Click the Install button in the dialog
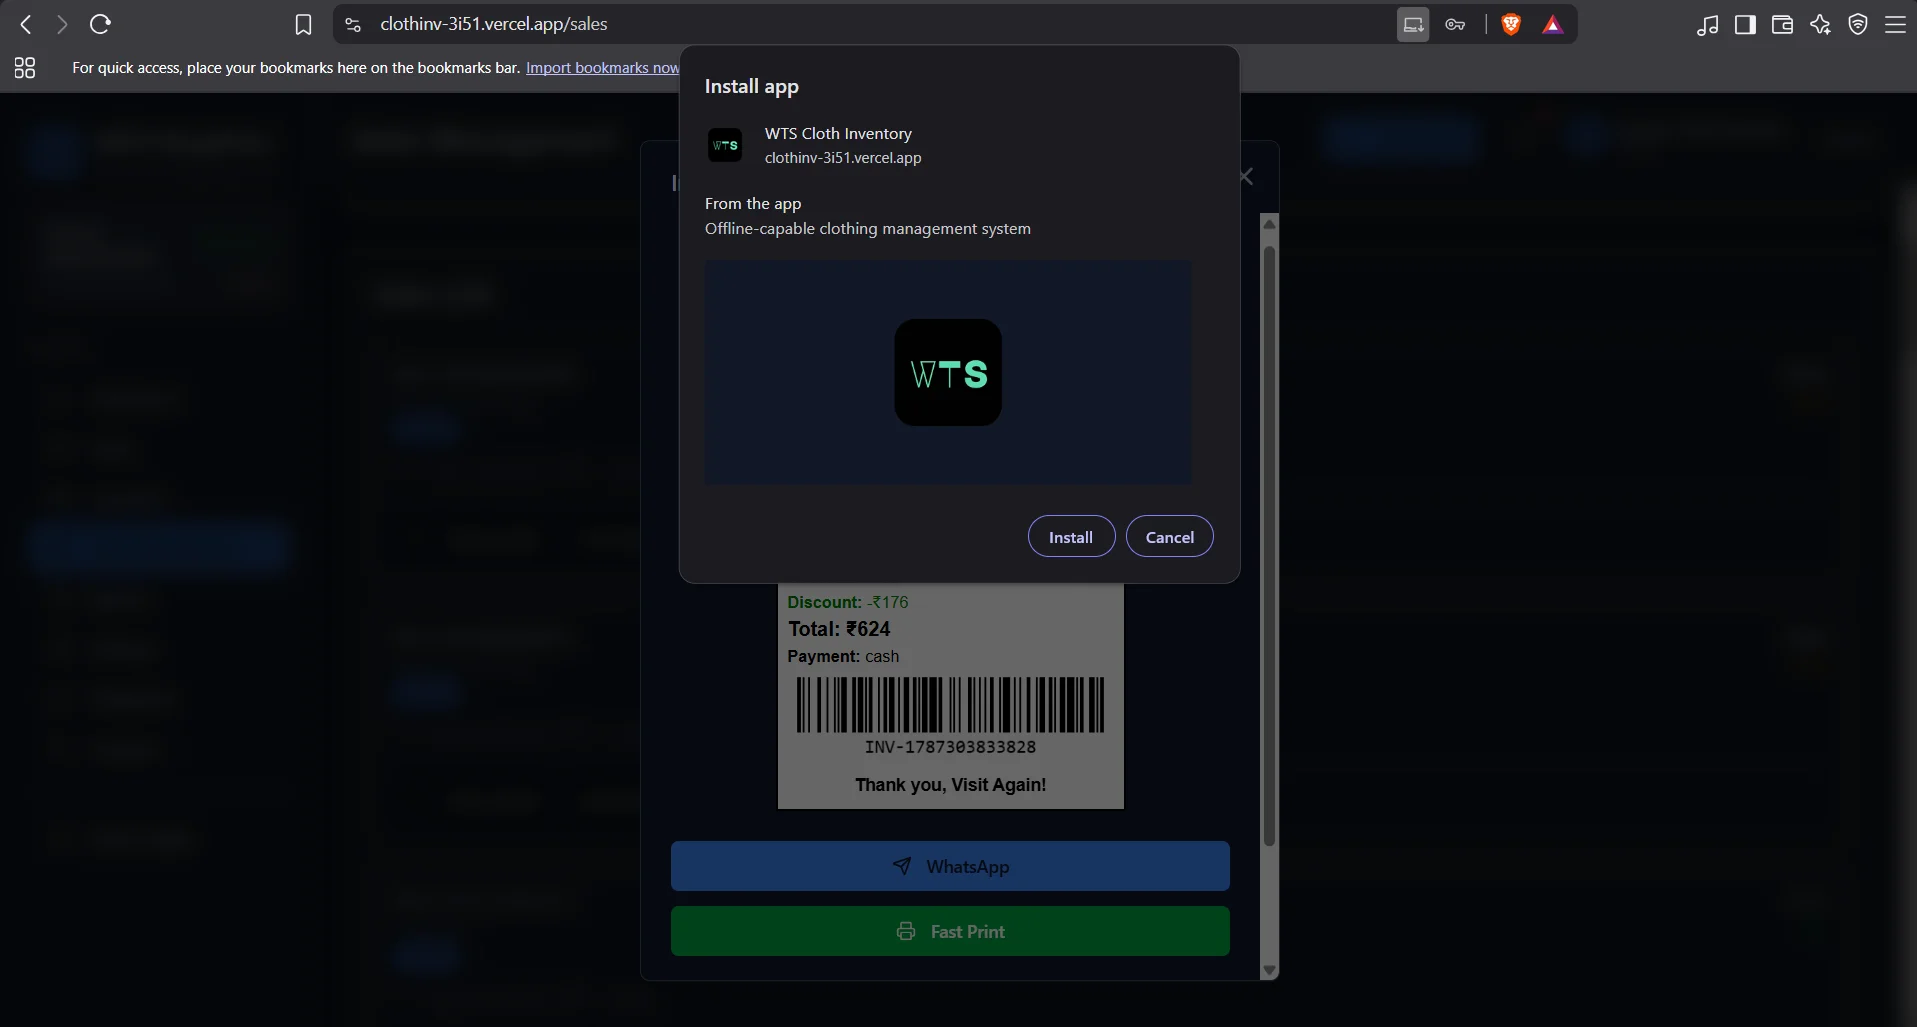Viewport: 1917px width, 1027px height. [1071, 537]
